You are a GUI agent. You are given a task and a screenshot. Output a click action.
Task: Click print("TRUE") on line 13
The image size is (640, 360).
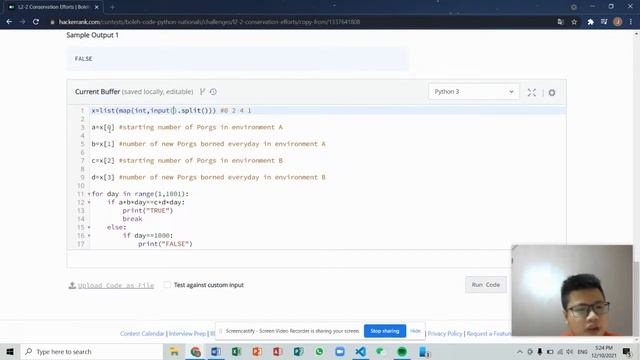[x=148, y=211]
